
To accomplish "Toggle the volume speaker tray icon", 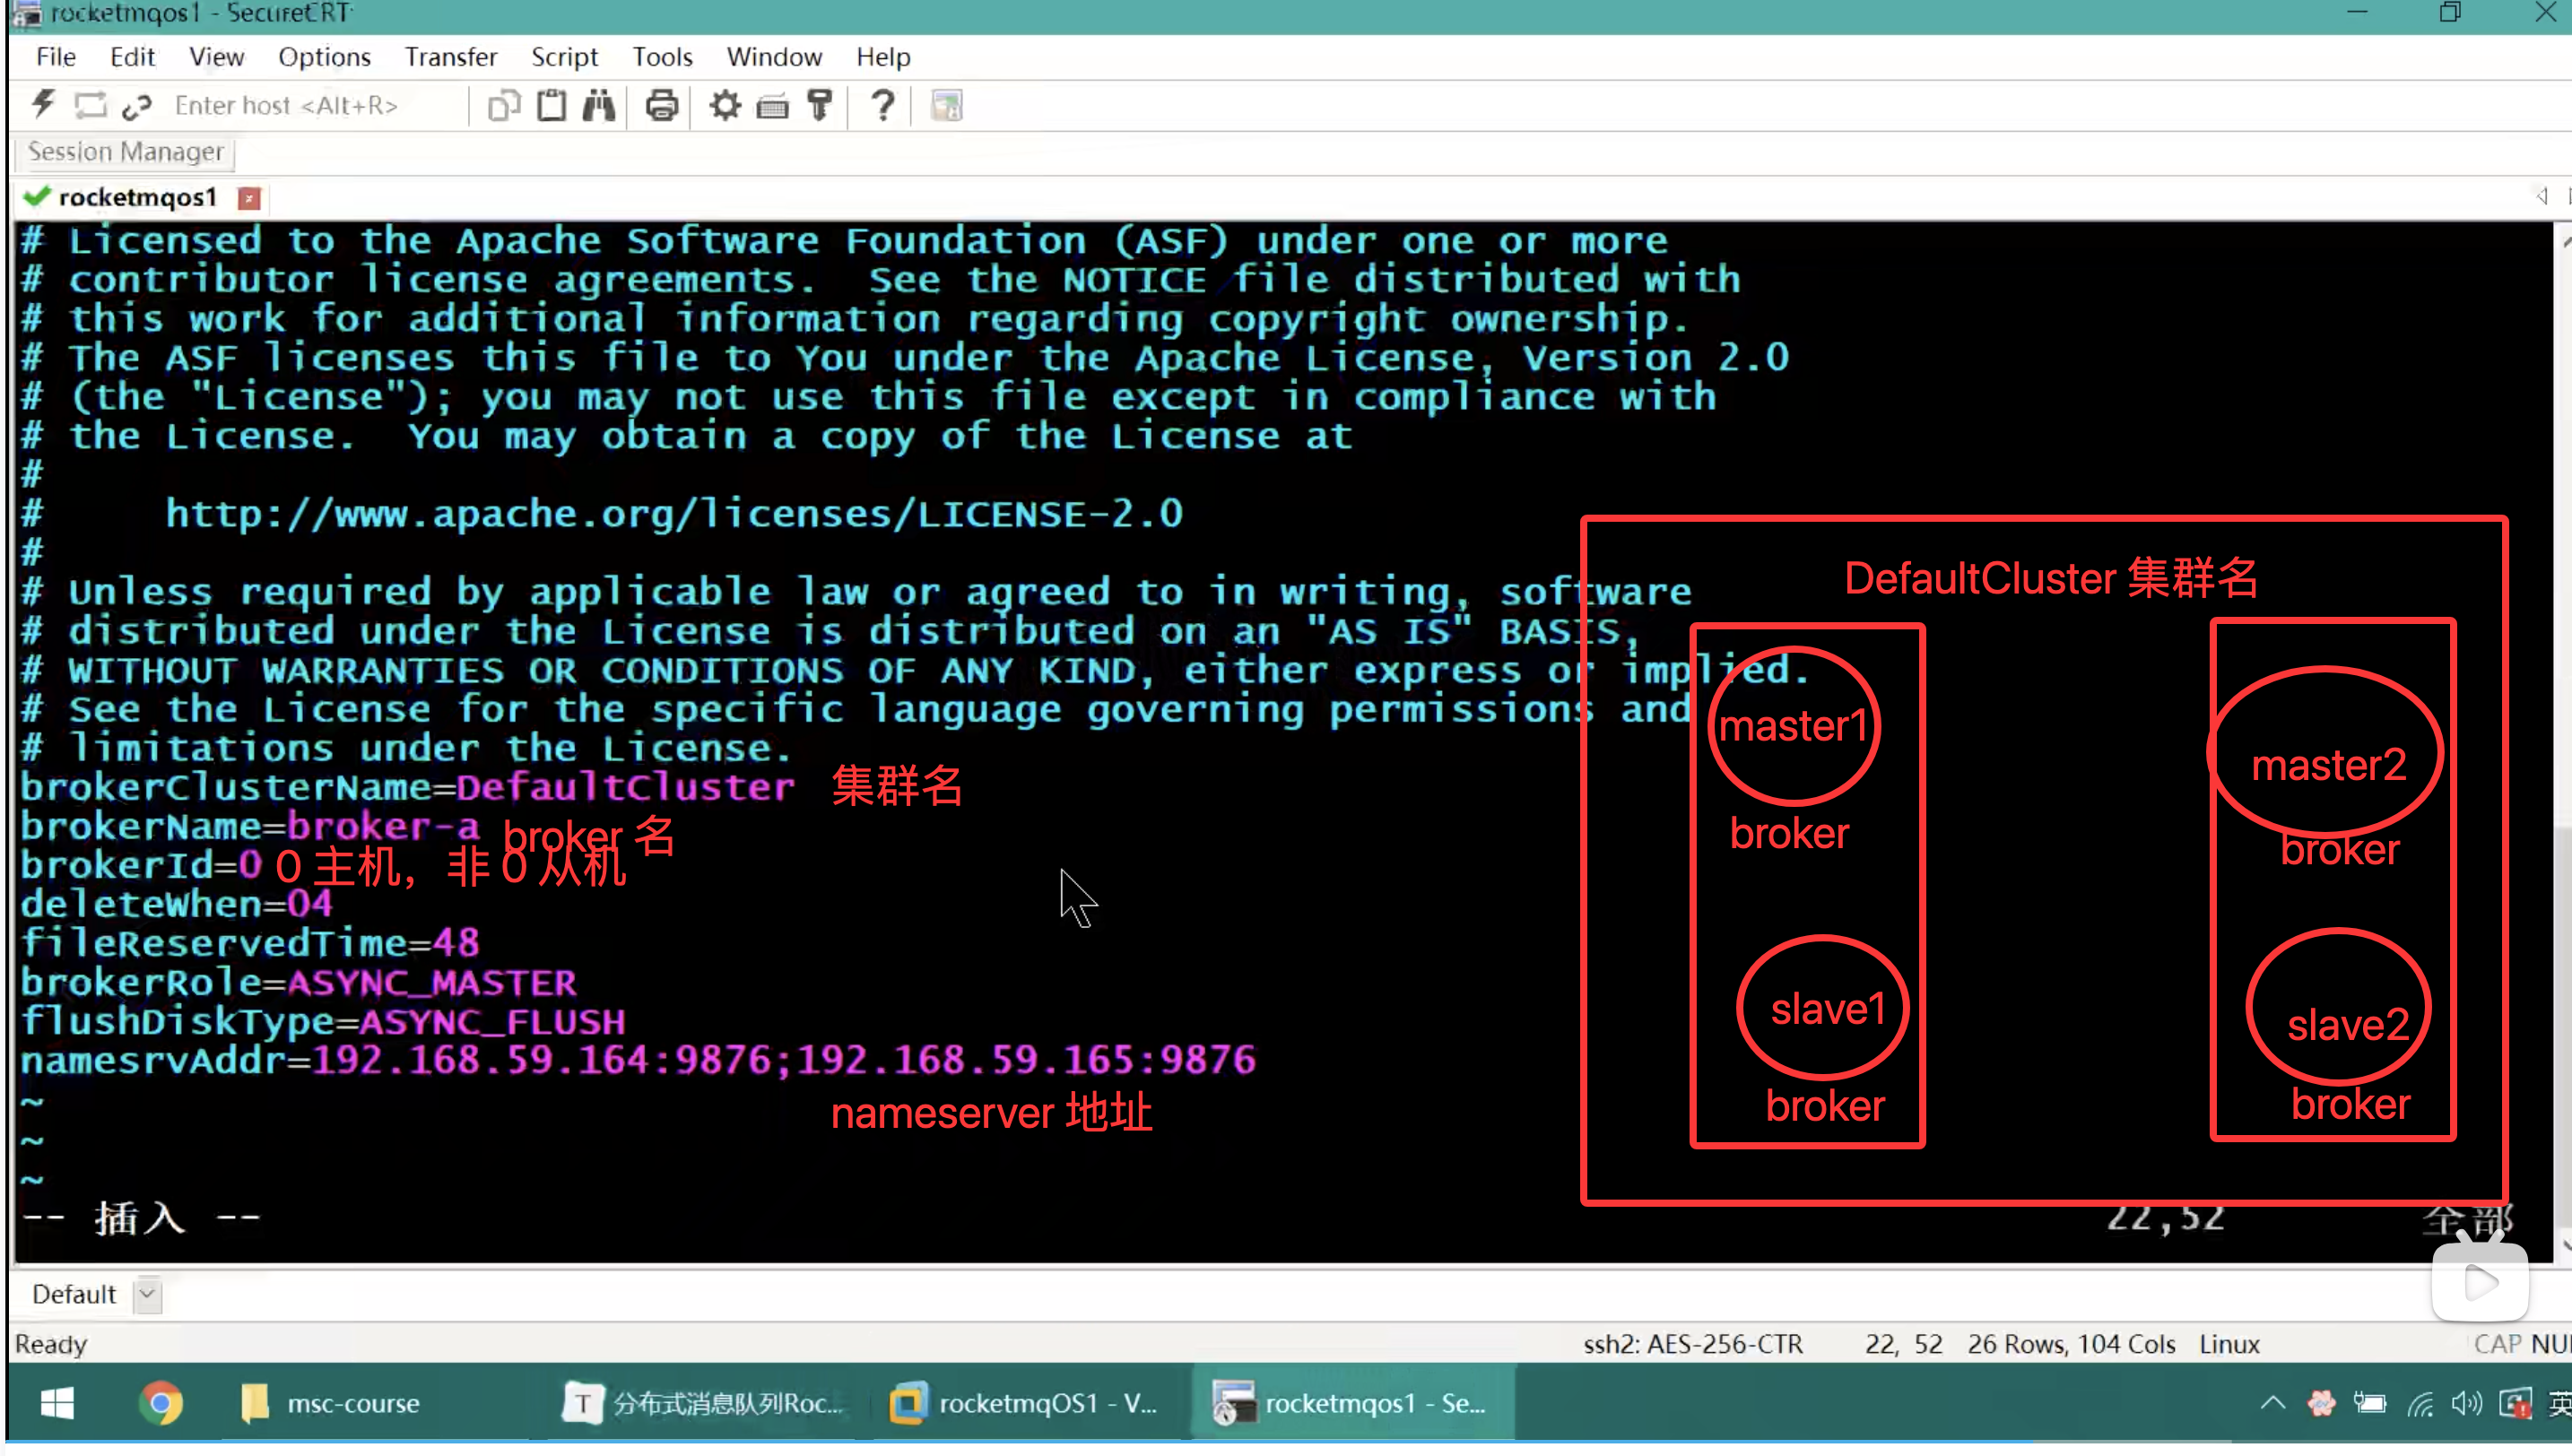I will pos(2466,1403).
